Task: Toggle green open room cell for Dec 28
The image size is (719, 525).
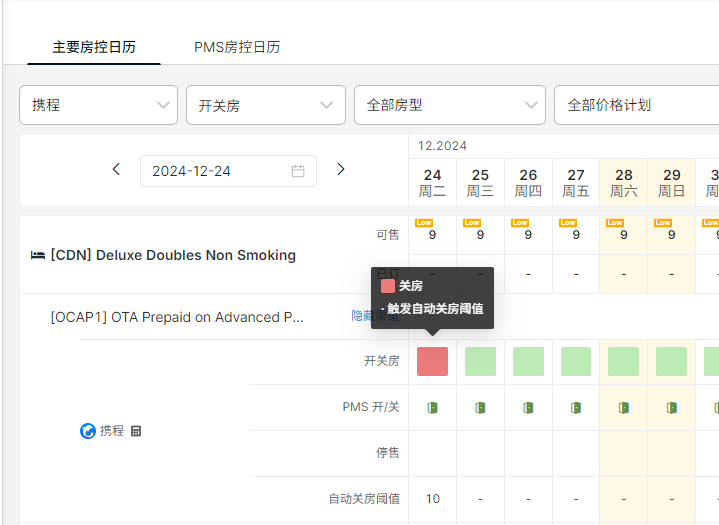Action: [624, 361]
